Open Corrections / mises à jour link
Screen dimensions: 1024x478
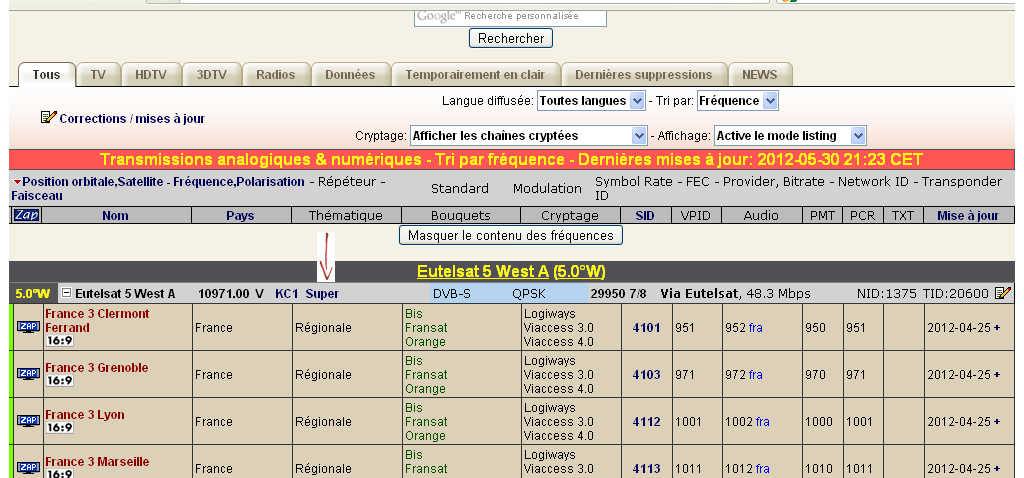tap(132, 119)
